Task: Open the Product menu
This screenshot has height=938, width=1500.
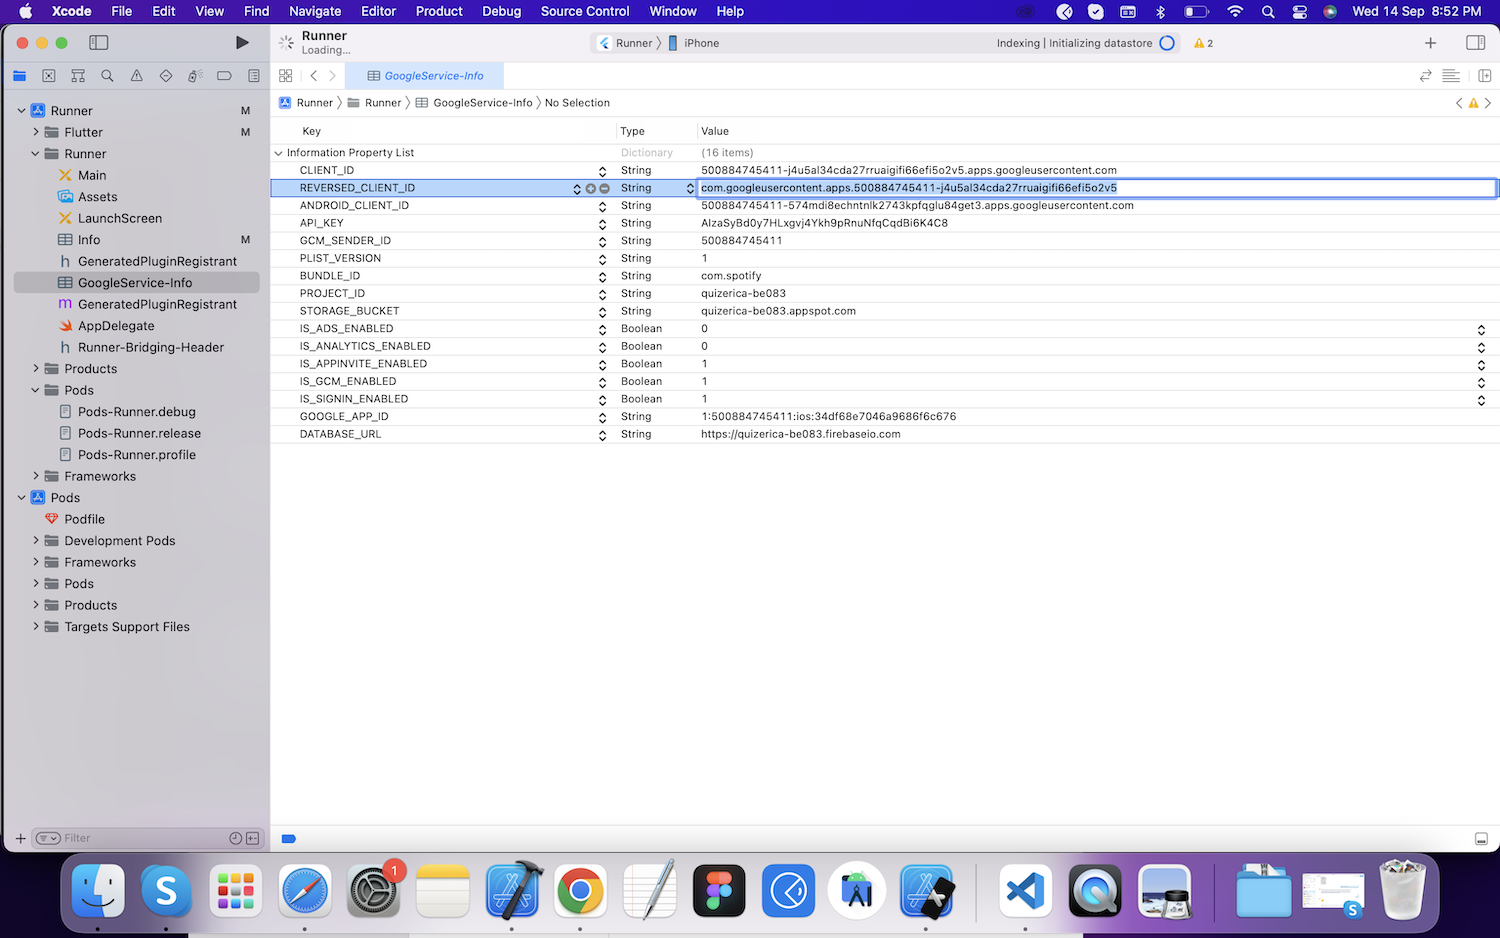Action: 439,11
